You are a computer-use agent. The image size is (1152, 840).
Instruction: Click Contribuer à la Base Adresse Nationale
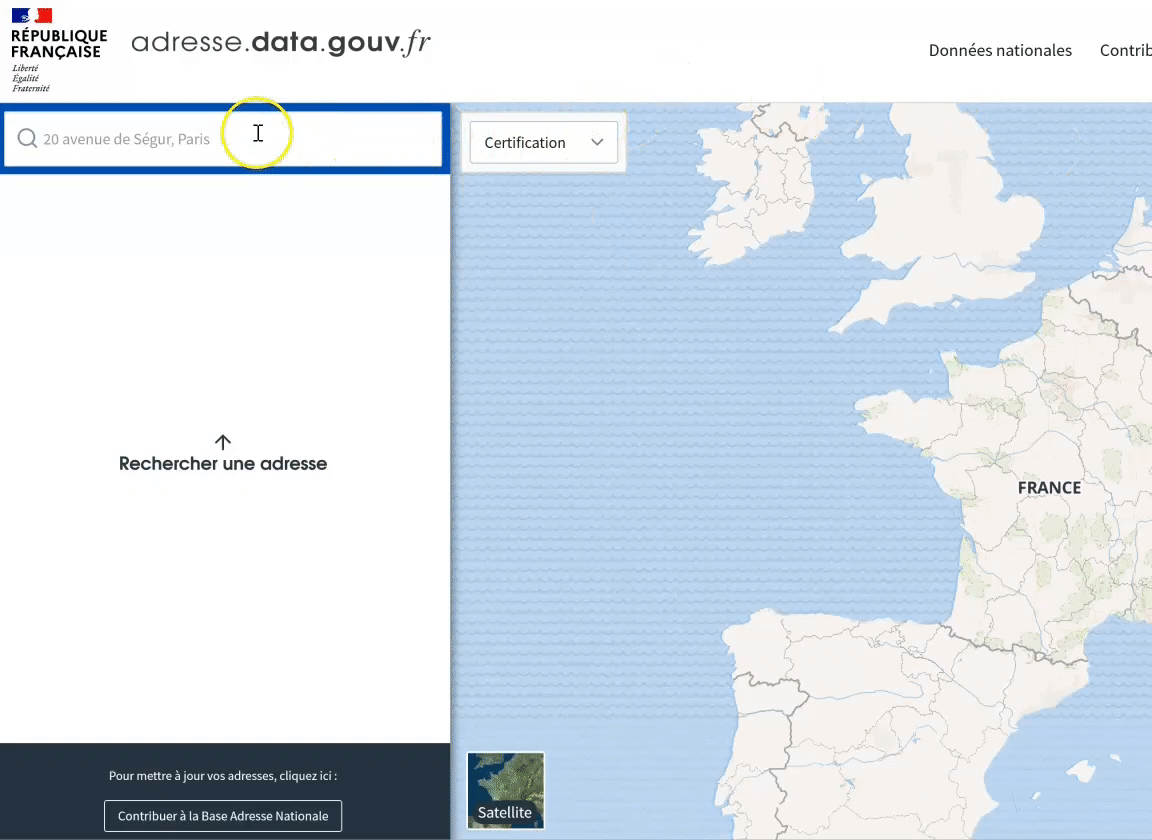click(x=223, y=816)
